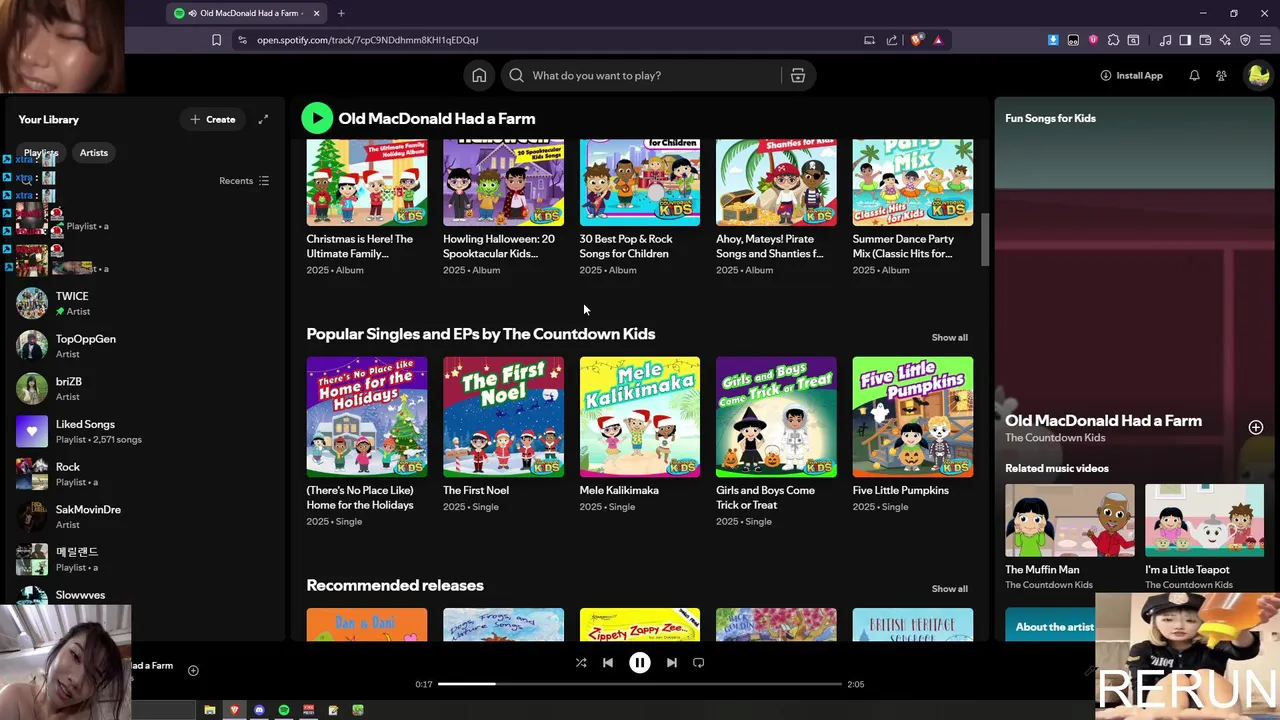Play Old MacDonald Had a Farm green button
Image resolution: width=1280 pixels, height=720 pixels.
[317, 118]
